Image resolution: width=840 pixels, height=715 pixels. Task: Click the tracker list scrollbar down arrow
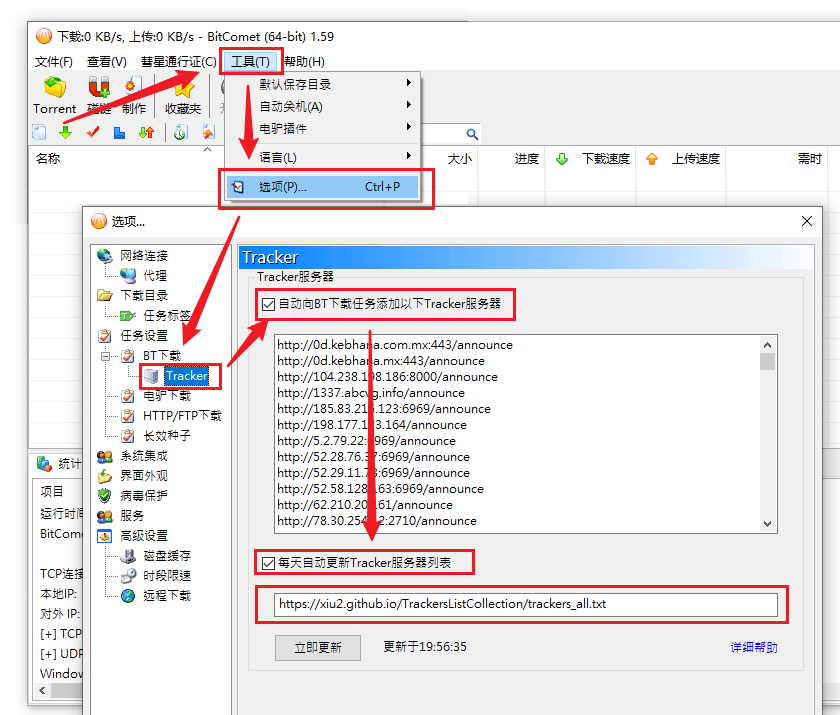click(767, 523)
